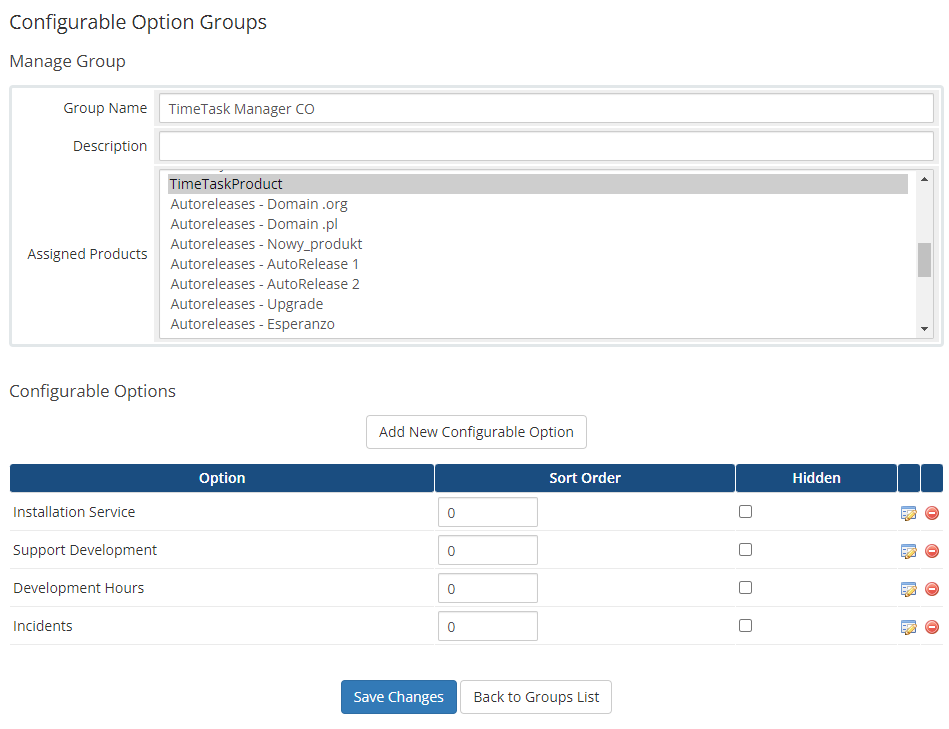Viewport: 949px width, 729px height.
Task: Toggle Hidden checkbox for Incidents
Action: 746,626
